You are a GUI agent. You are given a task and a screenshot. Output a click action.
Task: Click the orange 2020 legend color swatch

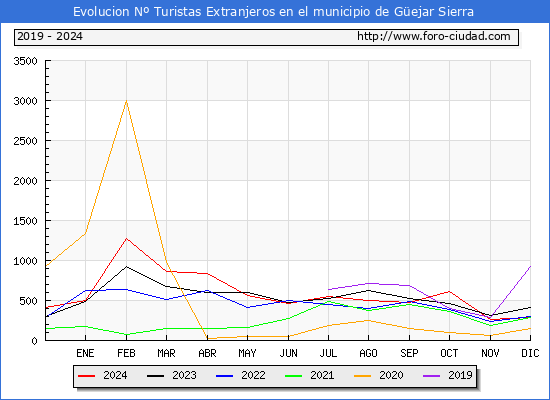[363, 376]
